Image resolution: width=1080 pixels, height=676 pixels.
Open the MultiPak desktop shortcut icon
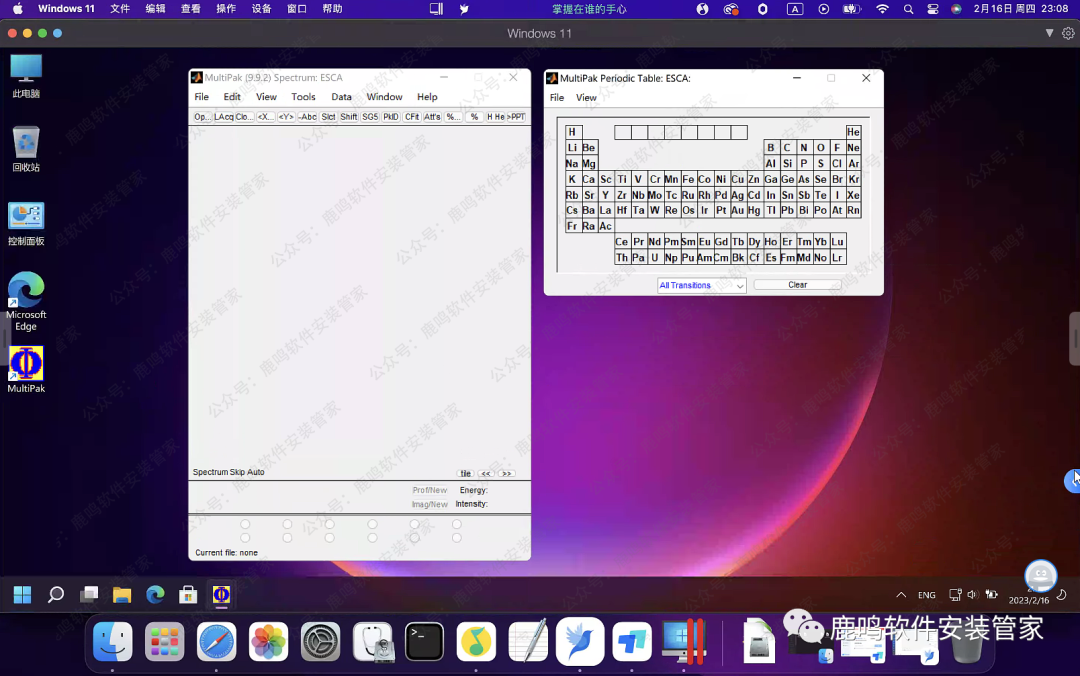click(26, 364)
